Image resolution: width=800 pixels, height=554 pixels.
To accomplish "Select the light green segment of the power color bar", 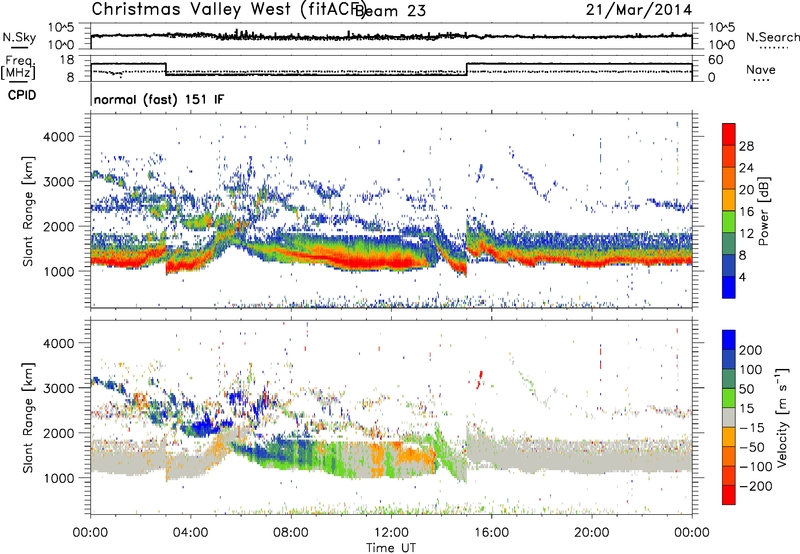I will [x=729, y=222].
